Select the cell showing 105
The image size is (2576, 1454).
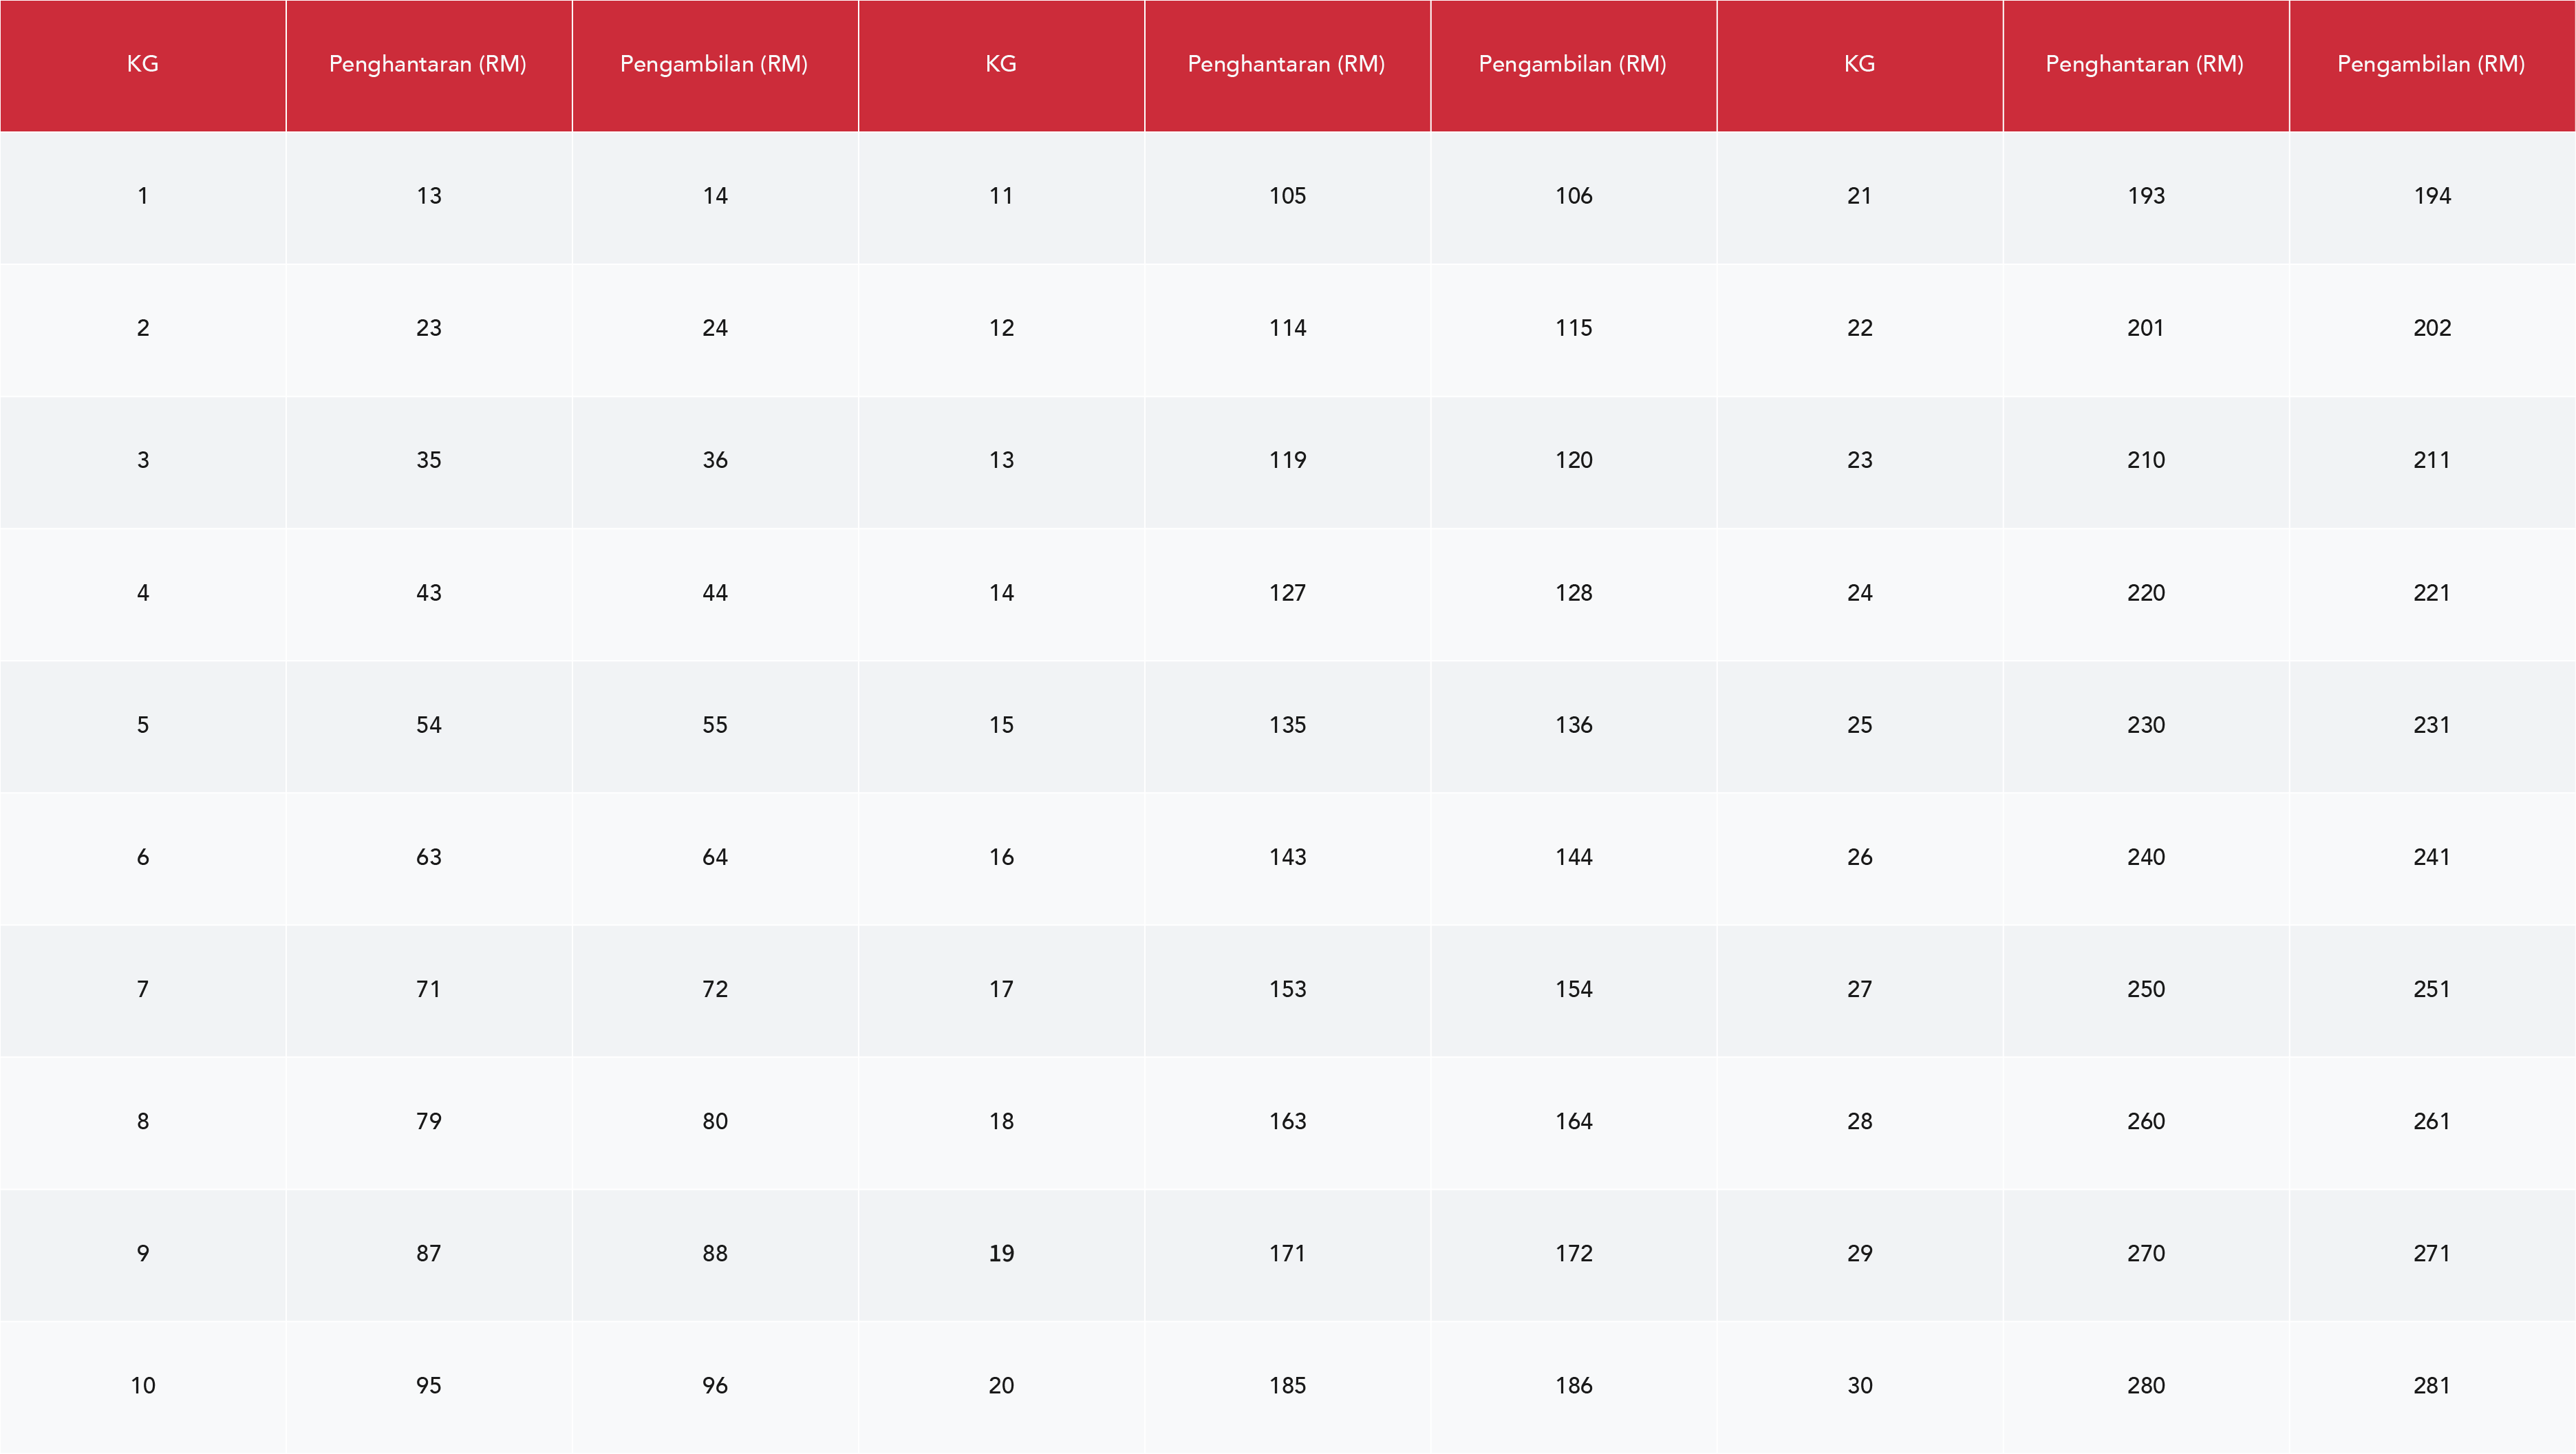[x=1287, y=196]
